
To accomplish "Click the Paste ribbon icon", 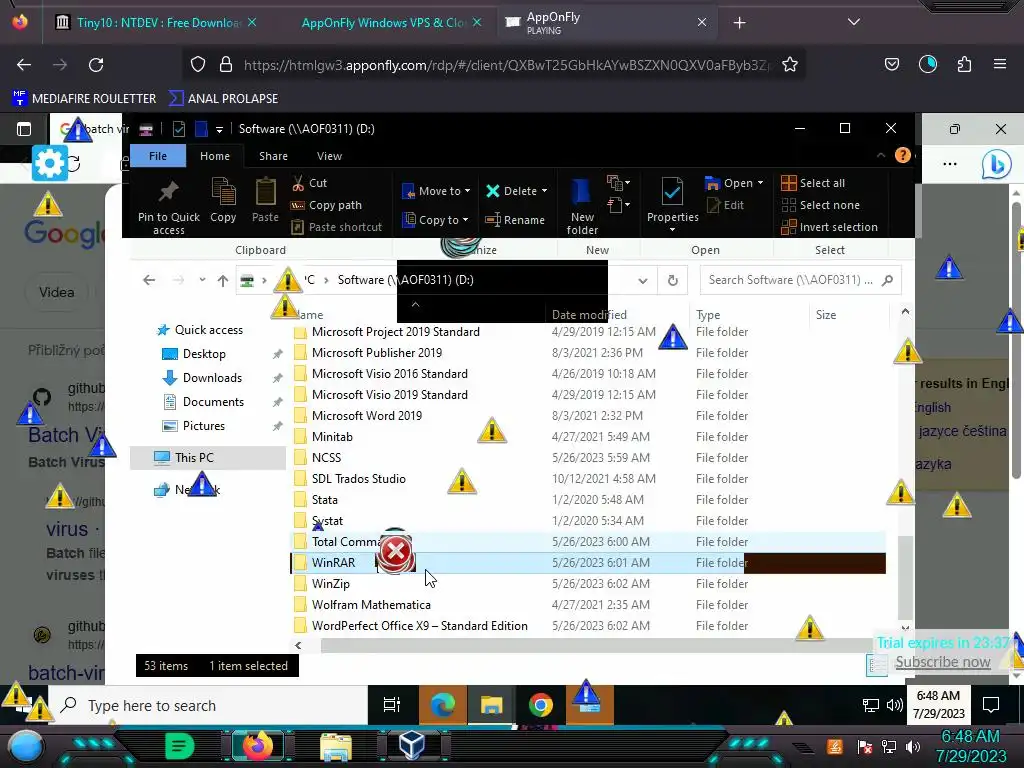I will [x=265, y=191].
